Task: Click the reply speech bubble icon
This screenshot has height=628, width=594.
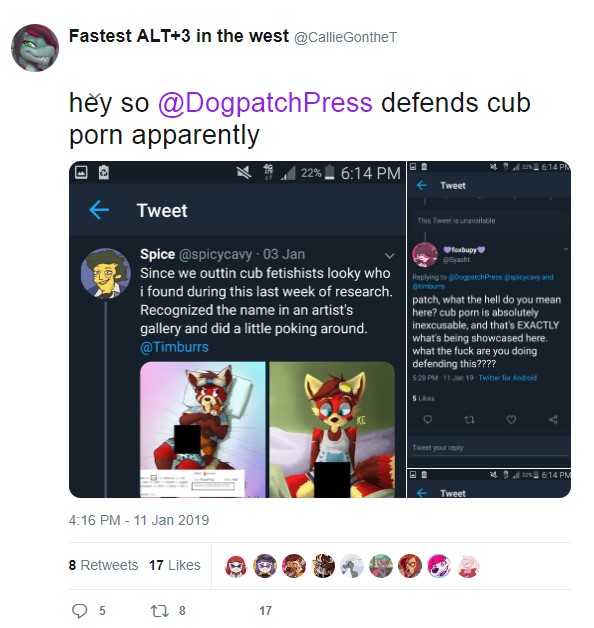Action: coord(79,611)
